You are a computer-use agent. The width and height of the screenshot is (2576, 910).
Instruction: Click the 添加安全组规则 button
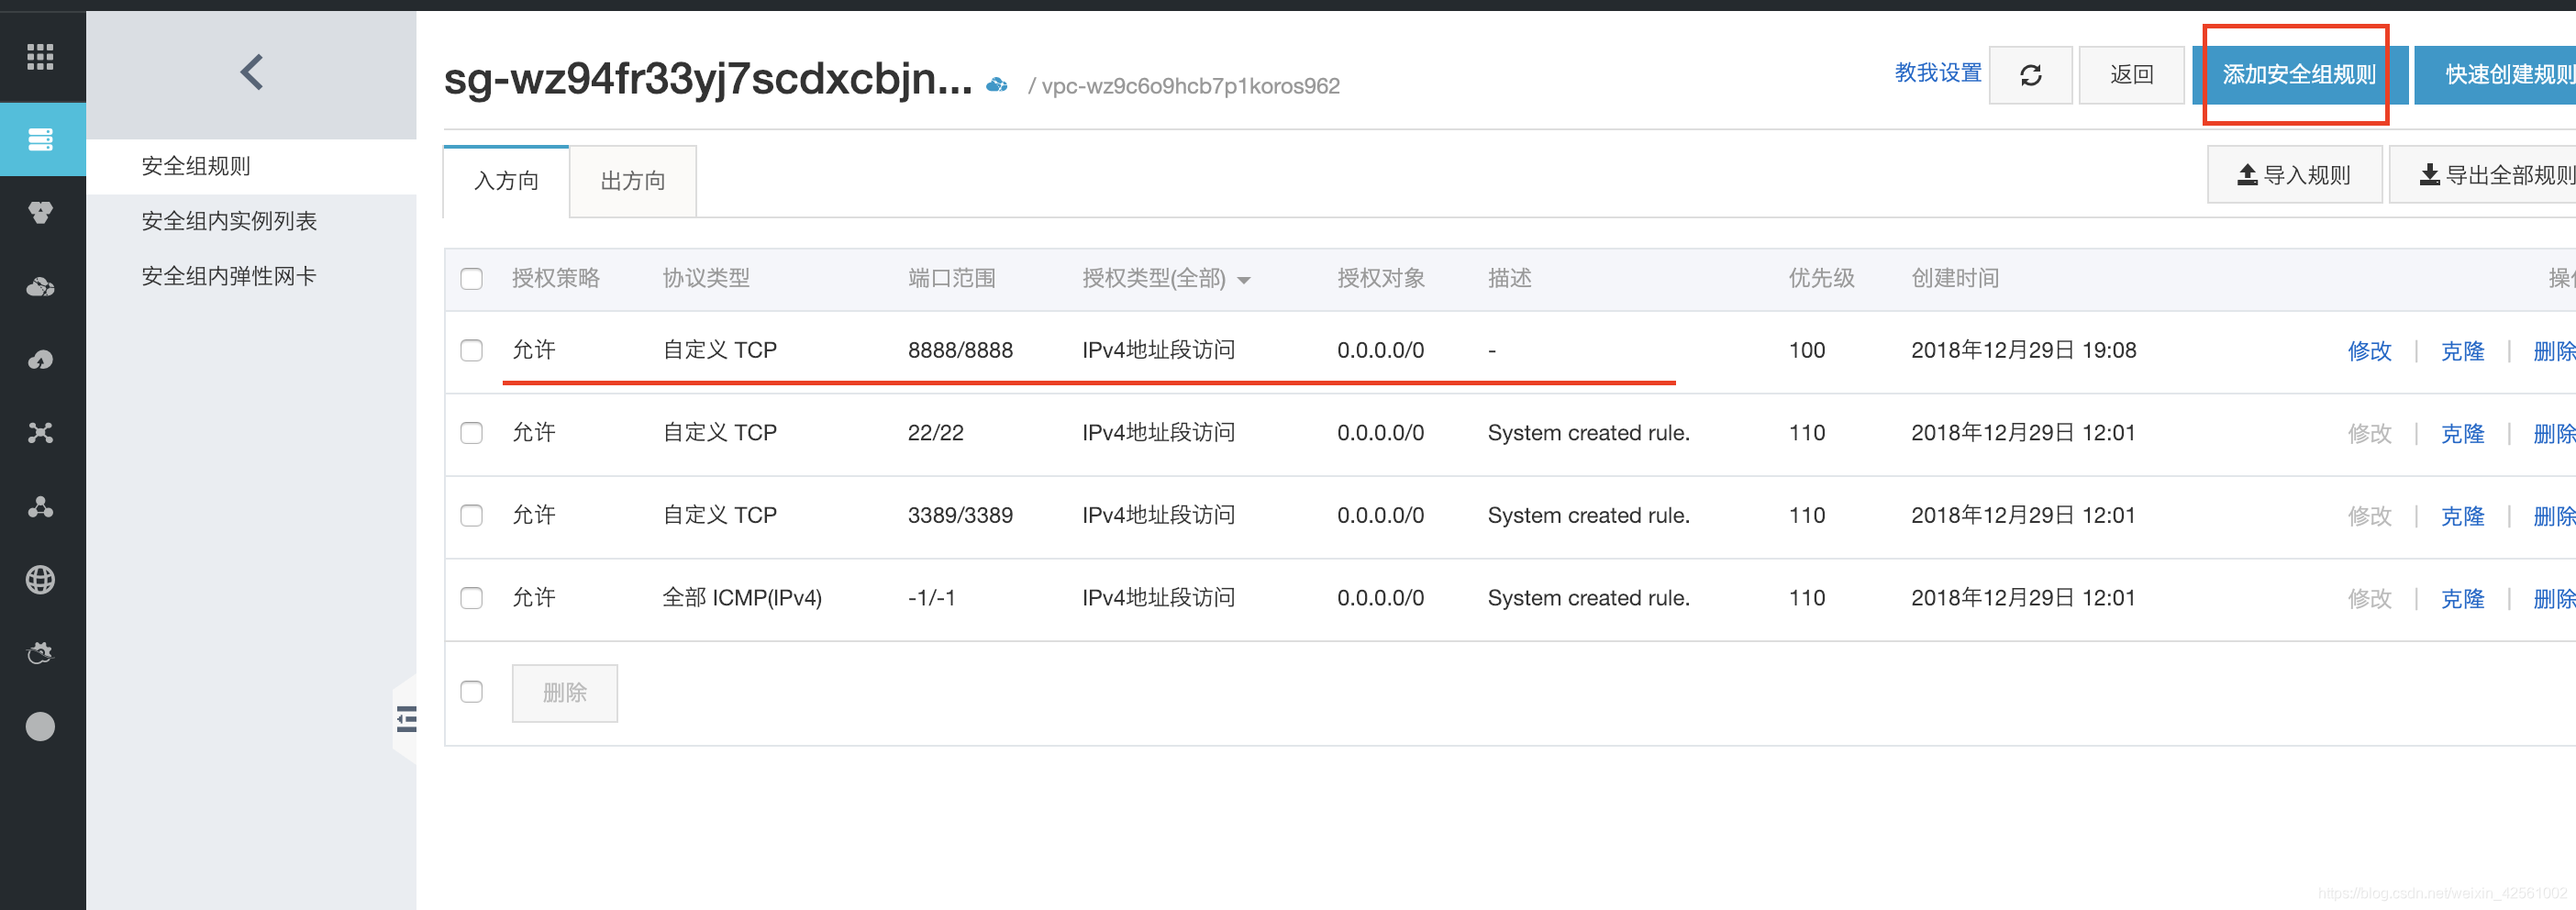(x=2298, y=75)
